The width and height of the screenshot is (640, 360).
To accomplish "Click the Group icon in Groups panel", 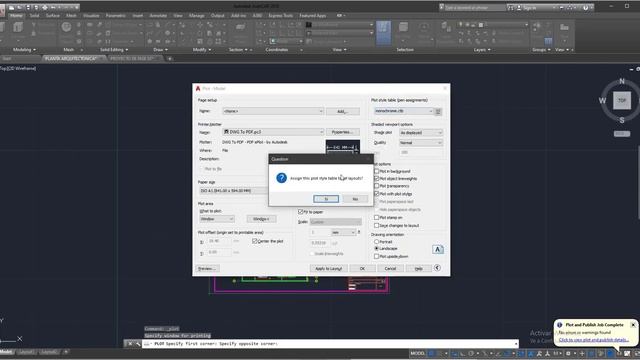I will point(537,27).
